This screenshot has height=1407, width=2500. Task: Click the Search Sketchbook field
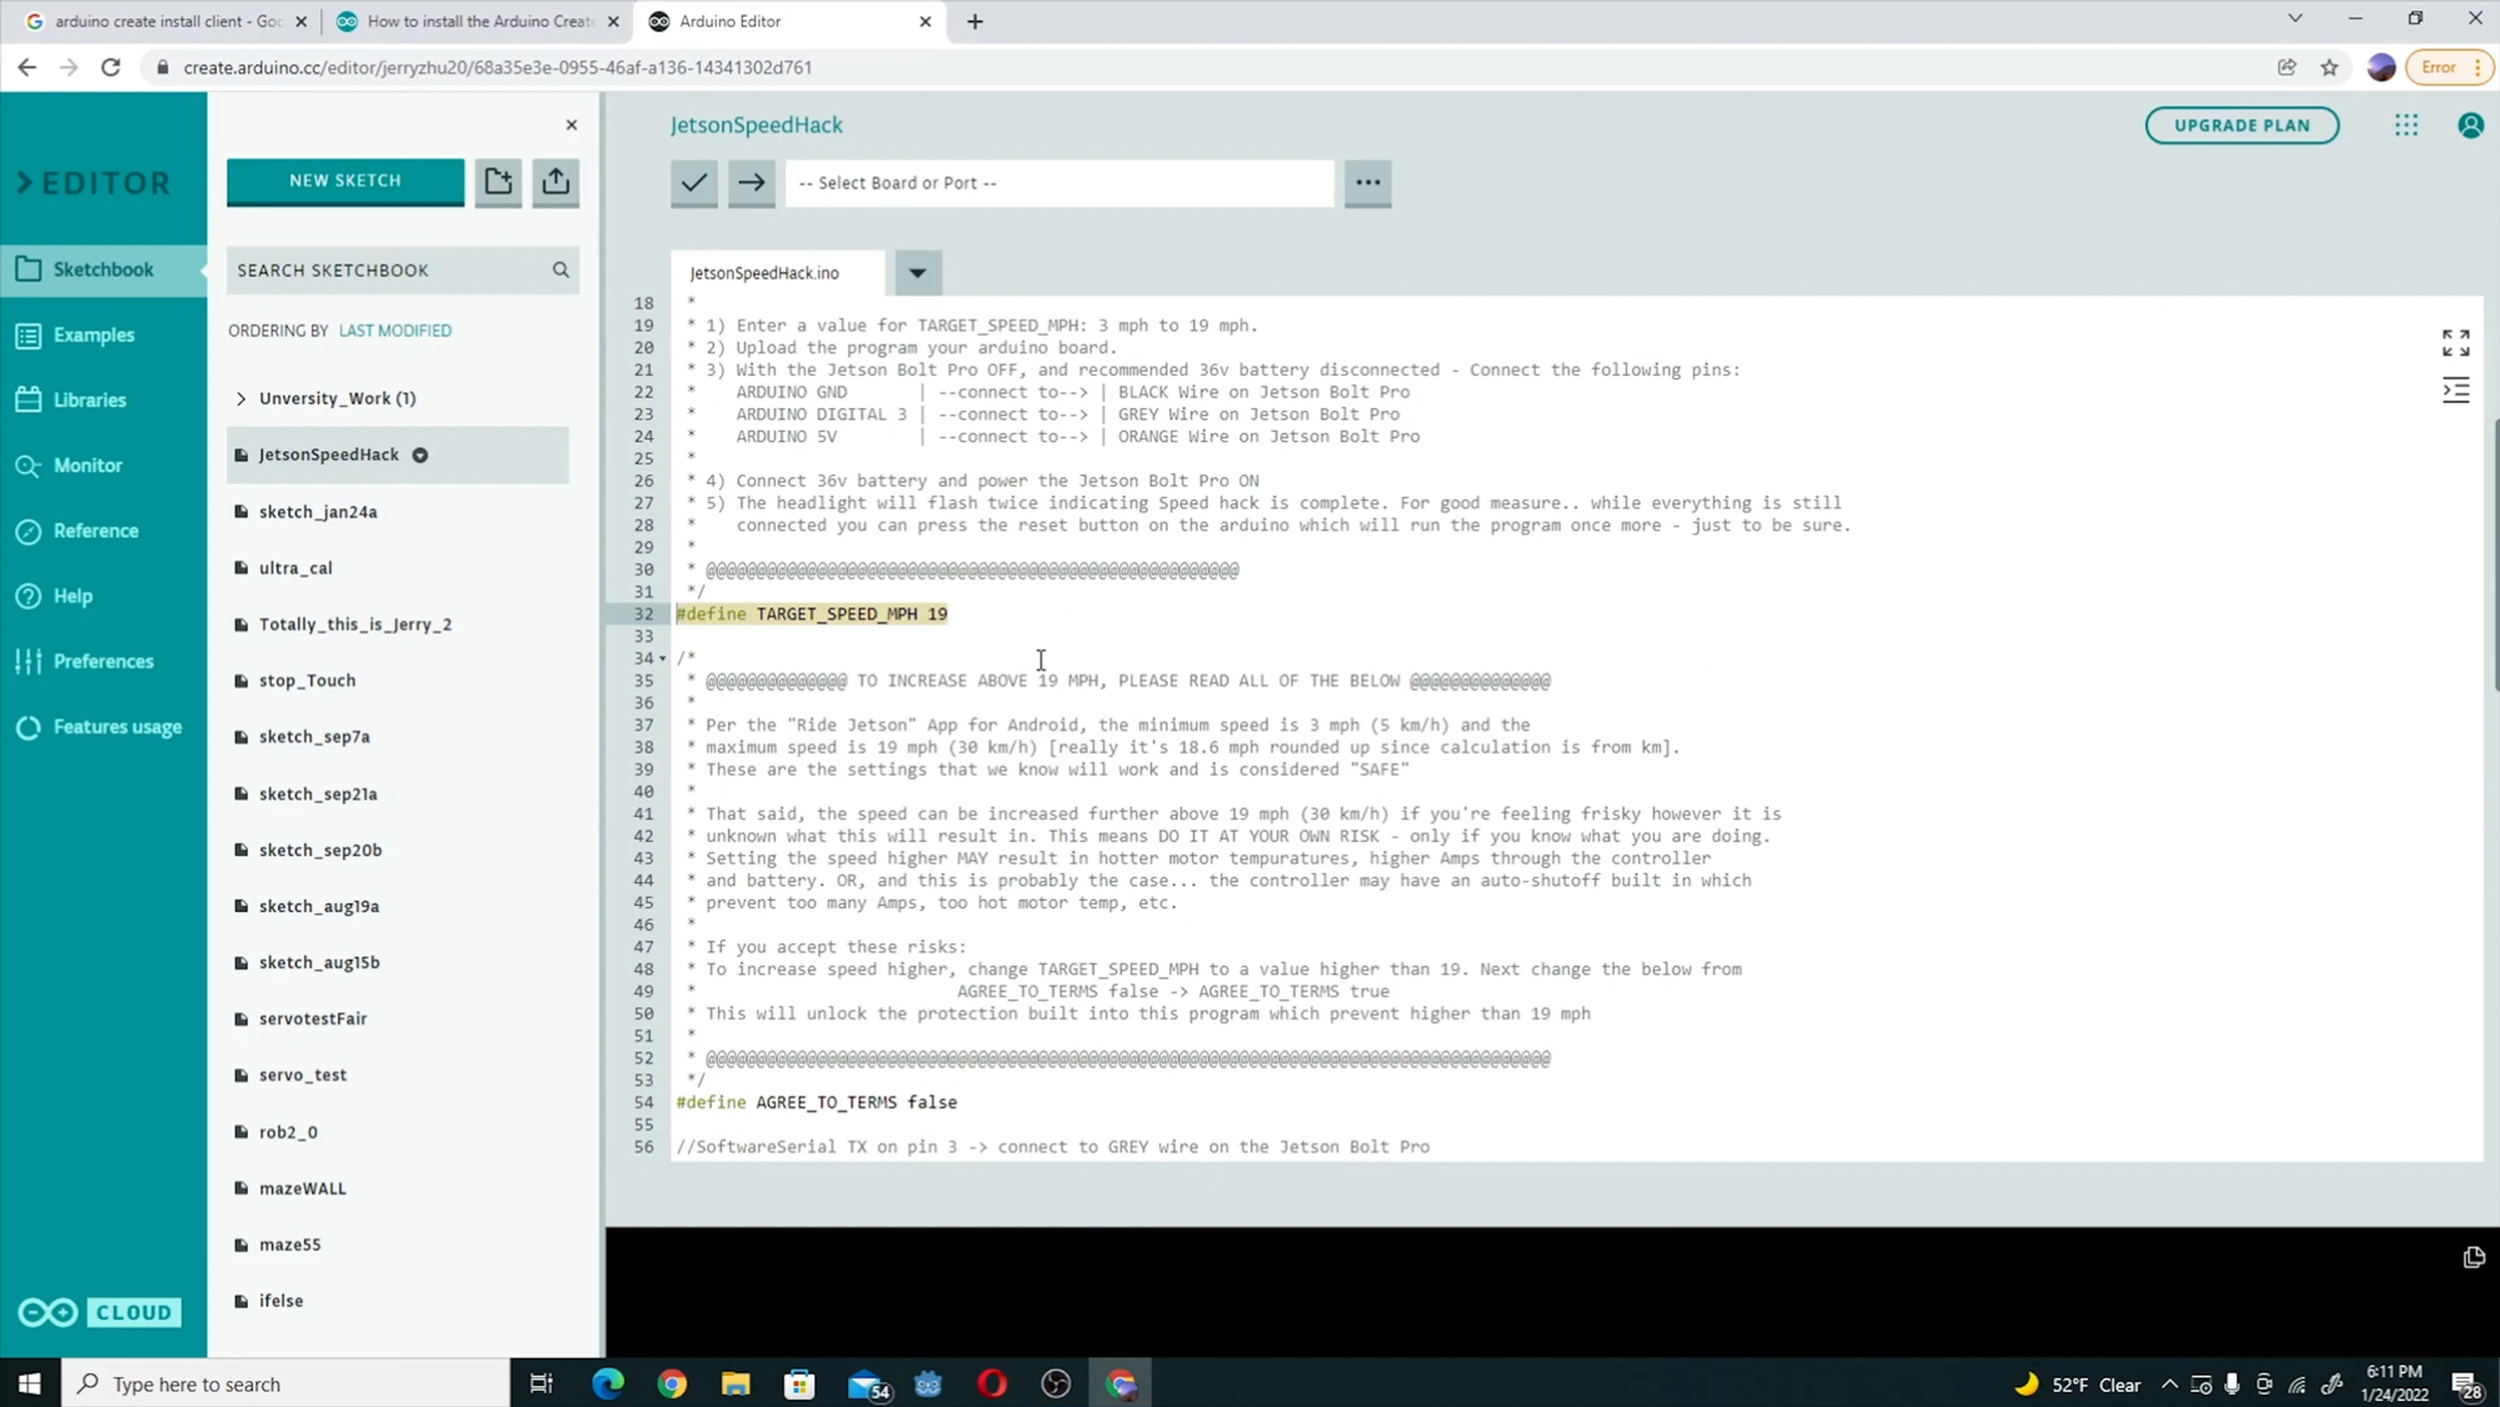[390, 270]
